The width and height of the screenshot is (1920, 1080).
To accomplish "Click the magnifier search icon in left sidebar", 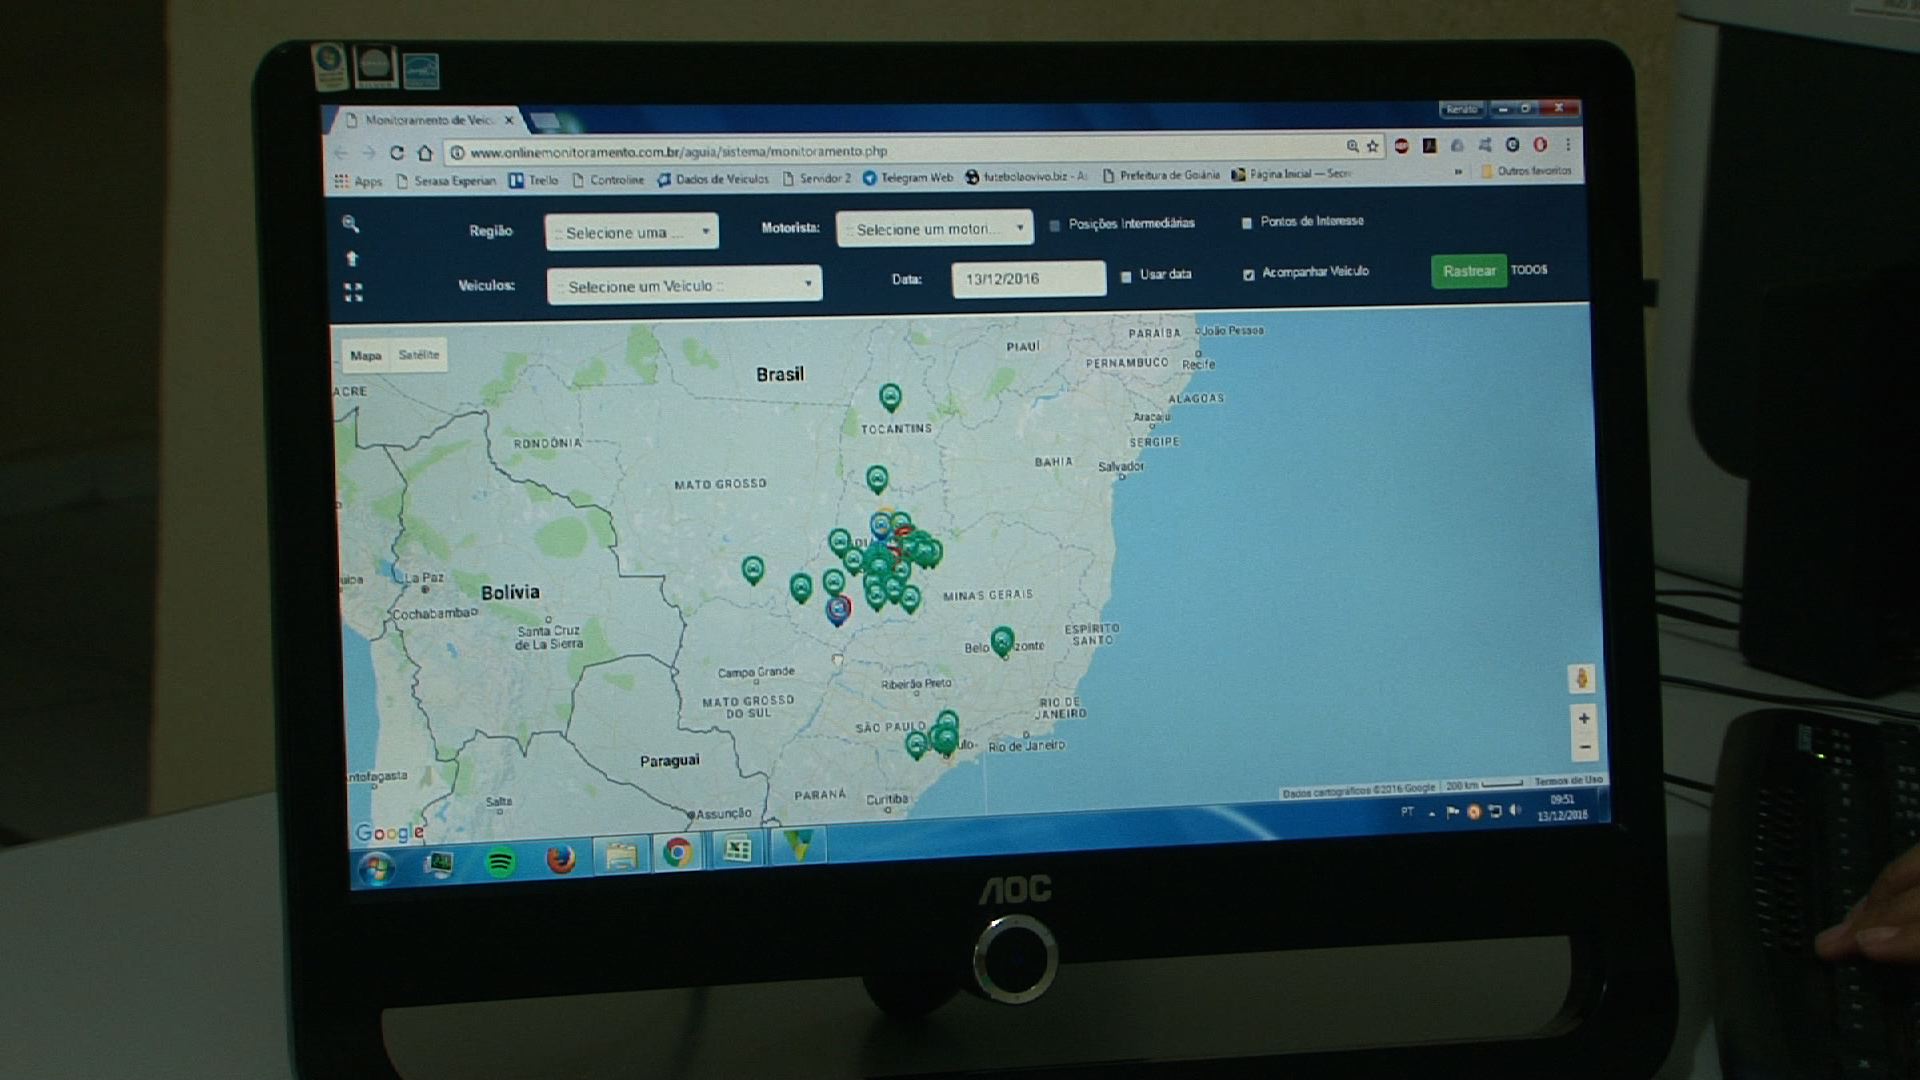I will [x=350, y=224].
